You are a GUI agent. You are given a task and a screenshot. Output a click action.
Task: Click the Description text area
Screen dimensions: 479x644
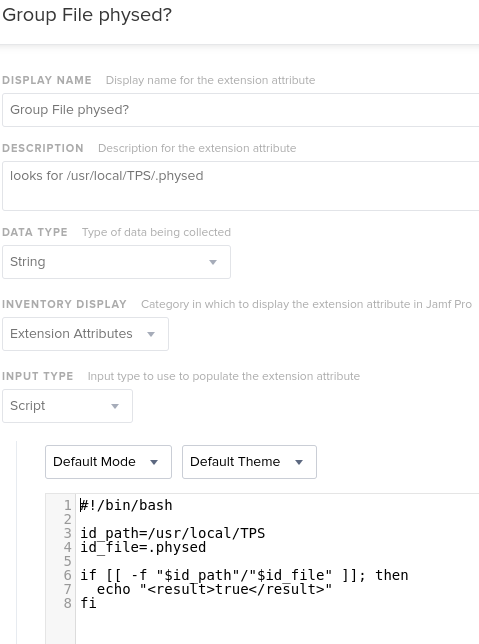tap(240, 186)
